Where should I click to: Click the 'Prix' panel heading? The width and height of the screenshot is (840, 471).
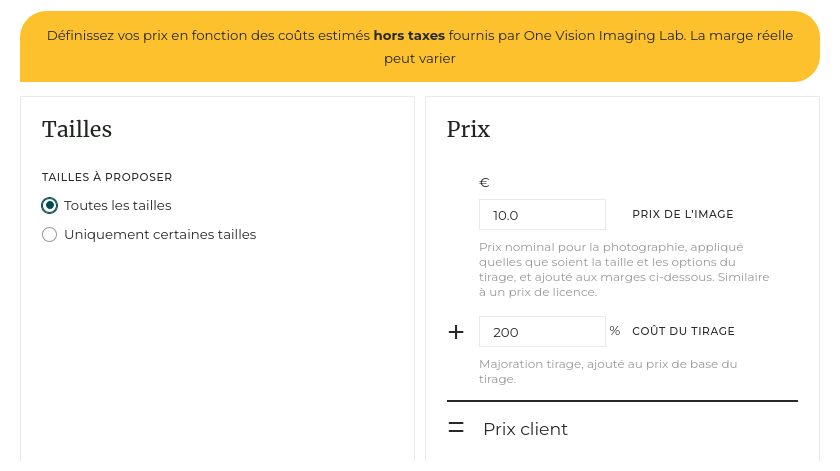468,129
